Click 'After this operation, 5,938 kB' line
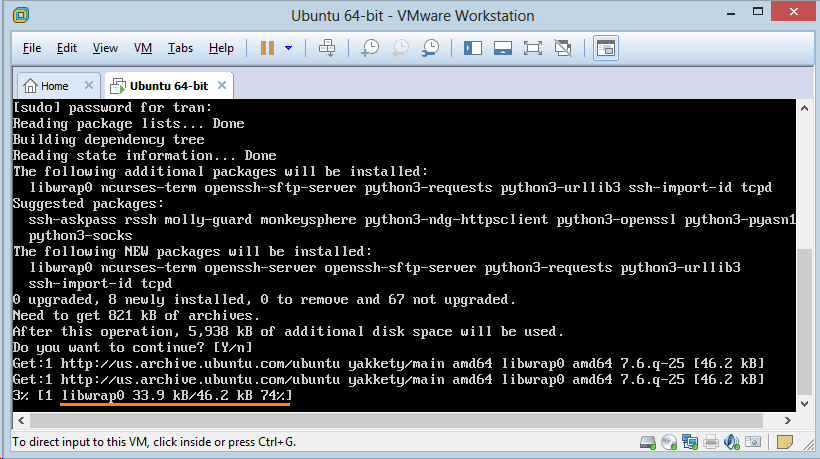The width and height of the screenshot is (820, 459). 288,332
